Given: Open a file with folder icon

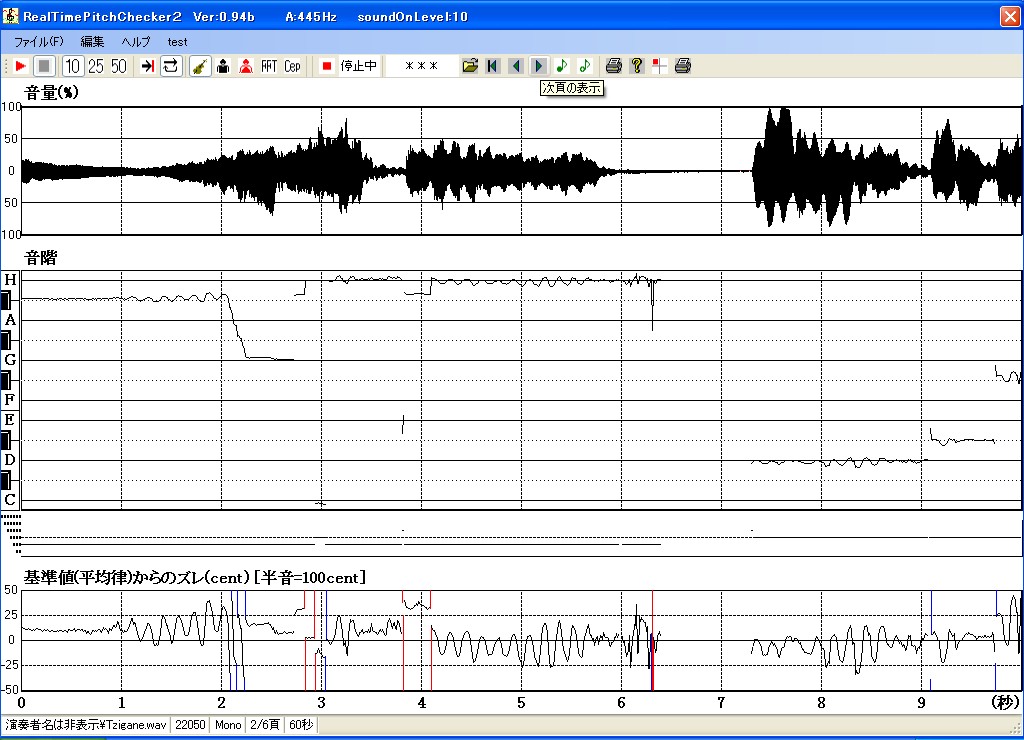Looking at the screenshot, I should click(x=470, y=66).
